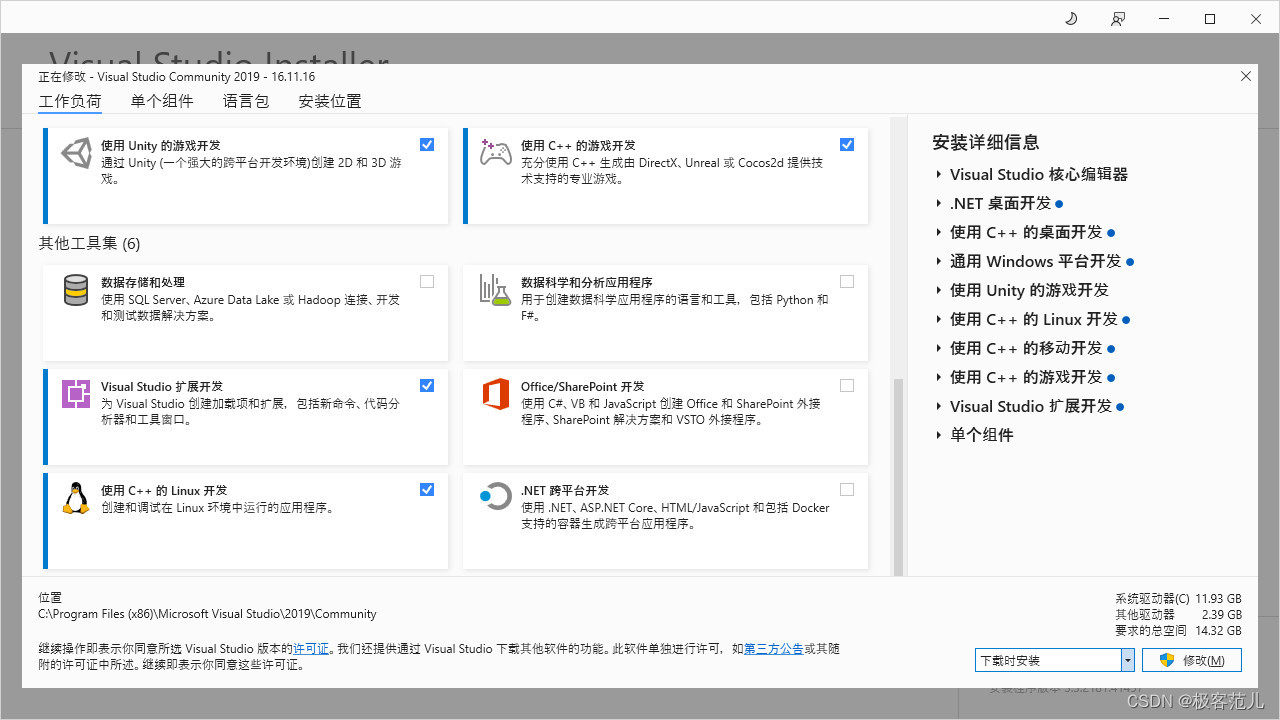Click the Visual Studio extension development icon
Screen dimensions: 1280x720
76,394
